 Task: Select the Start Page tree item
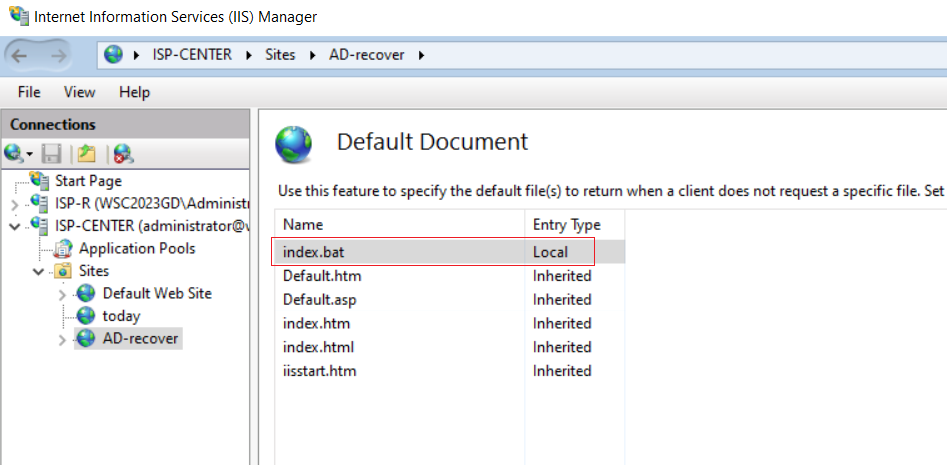click(88, 181)
